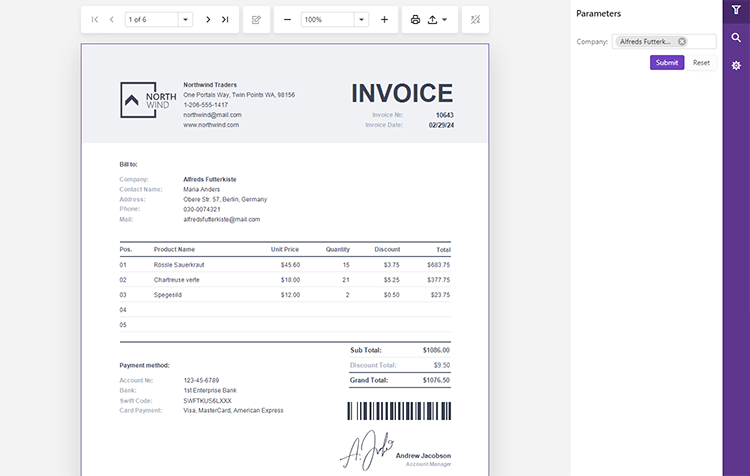Open the Export To dropdown
This screenshot has height=476, width=750.
coord(438,20)
